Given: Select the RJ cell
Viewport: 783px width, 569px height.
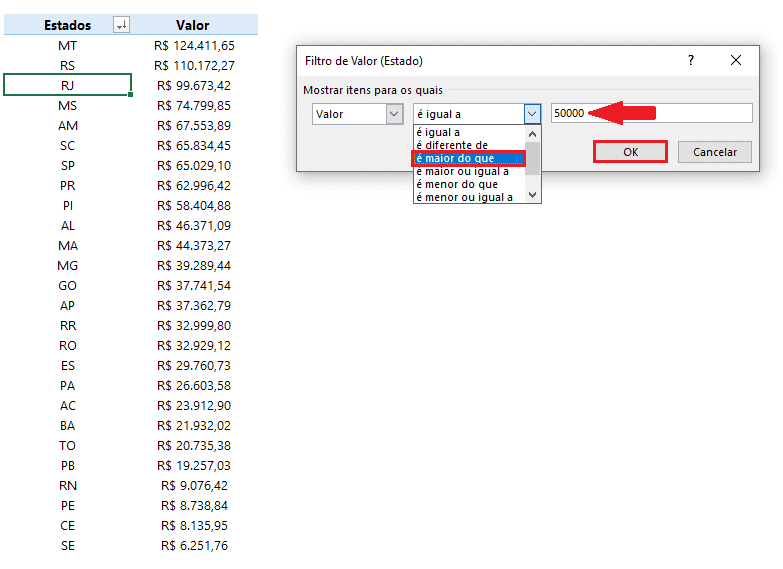Looking at the screenshot, I should tap(67, 85).
